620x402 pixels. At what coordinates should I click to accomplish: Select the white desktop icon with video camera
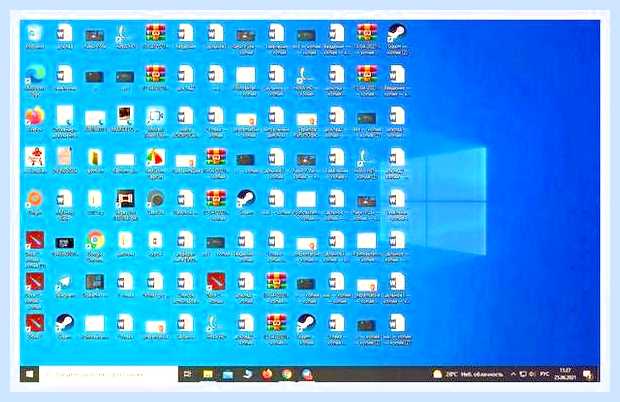point(155,121)
